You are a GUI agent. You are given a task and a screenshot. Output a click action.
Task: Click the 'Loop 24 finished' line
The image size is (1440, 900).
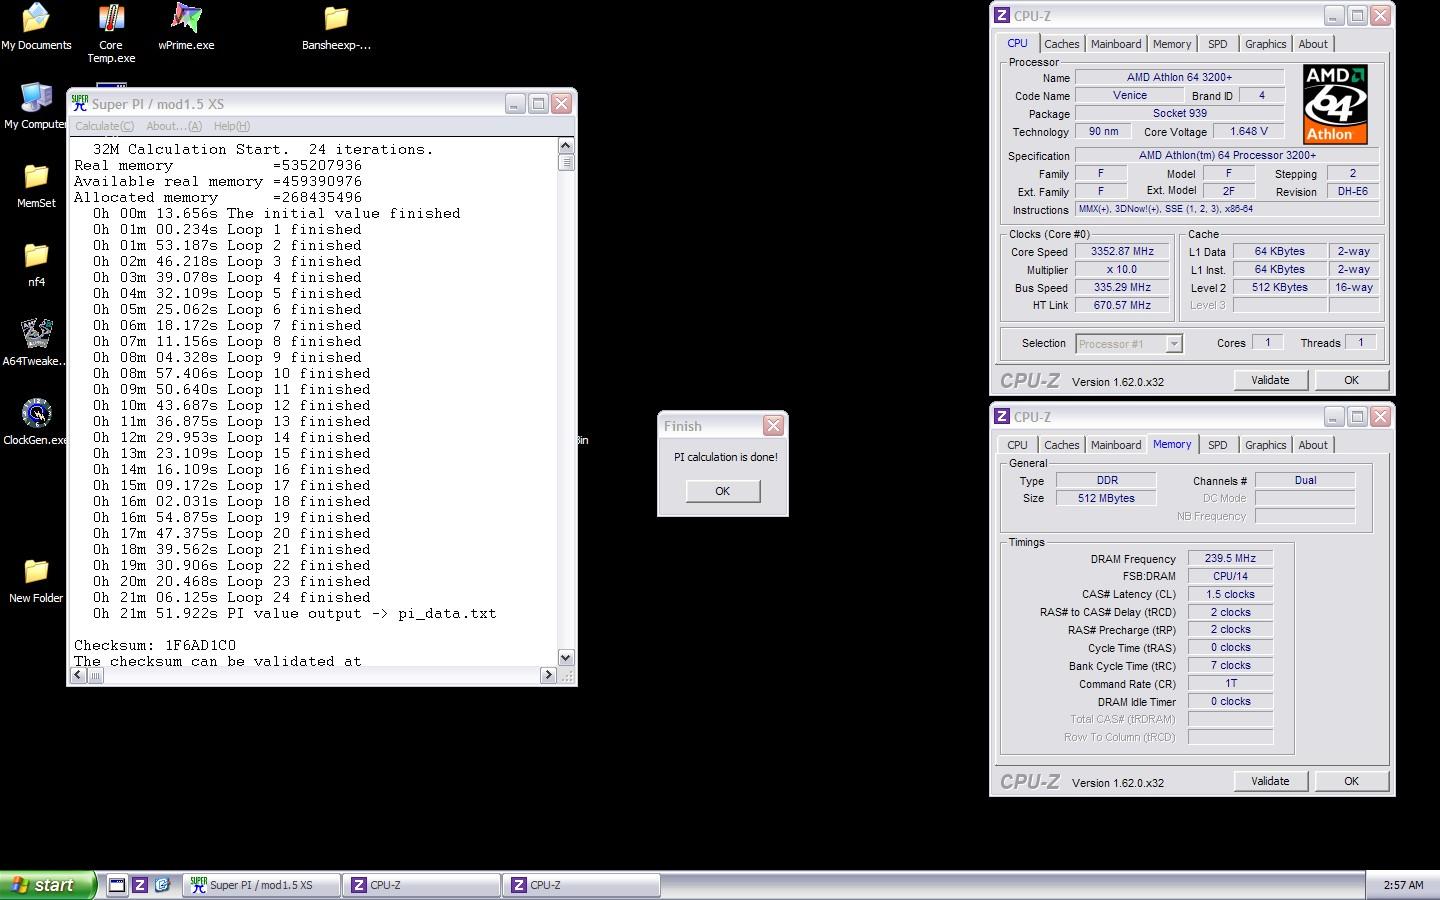tap(232, 598)
